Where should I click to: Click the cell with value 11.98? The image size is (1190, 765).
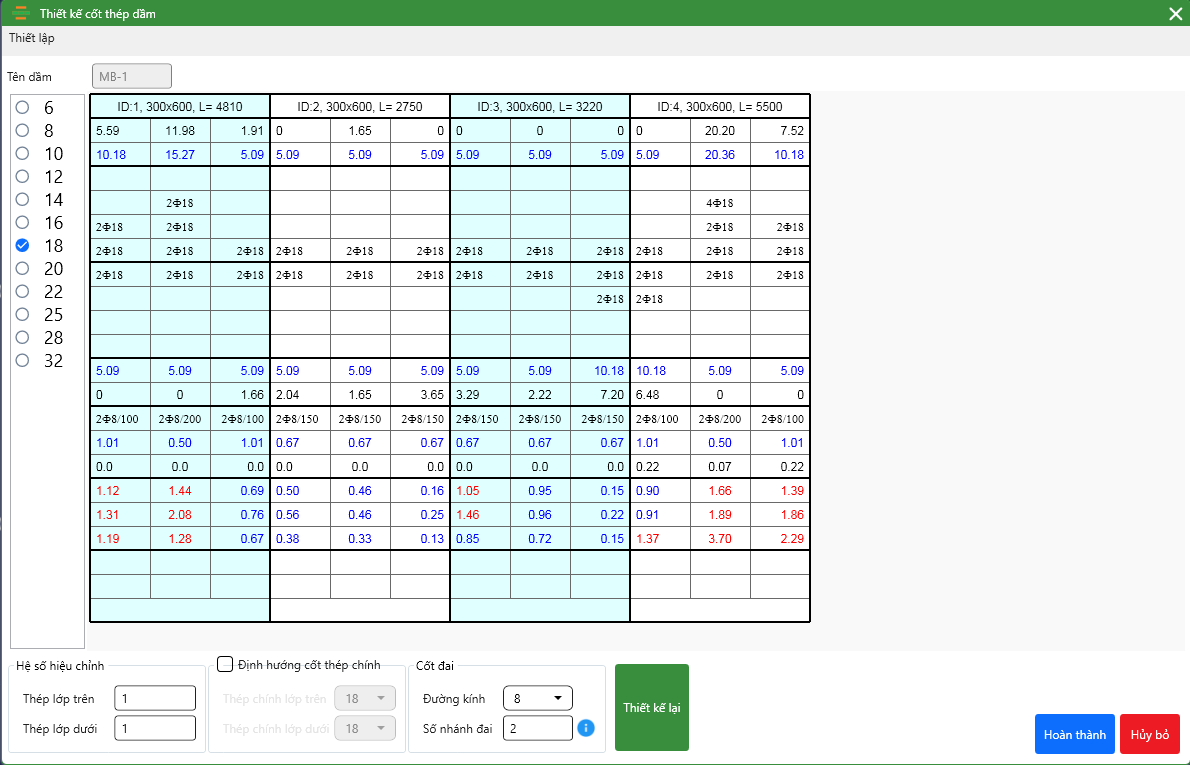[180, 131]
